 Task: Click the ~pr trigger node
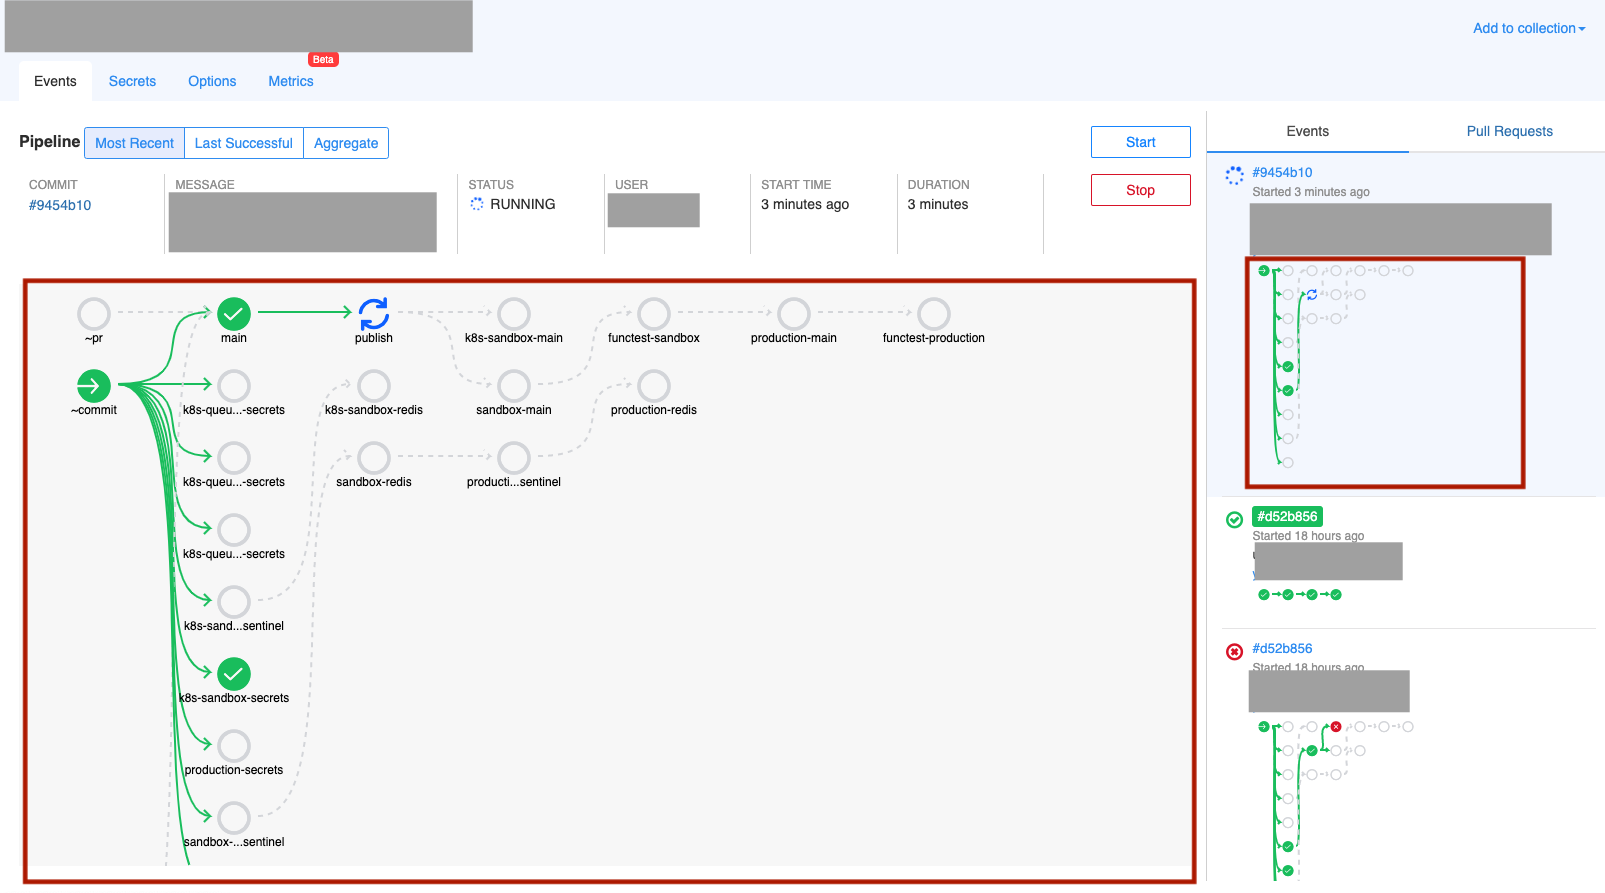(94, 313)
